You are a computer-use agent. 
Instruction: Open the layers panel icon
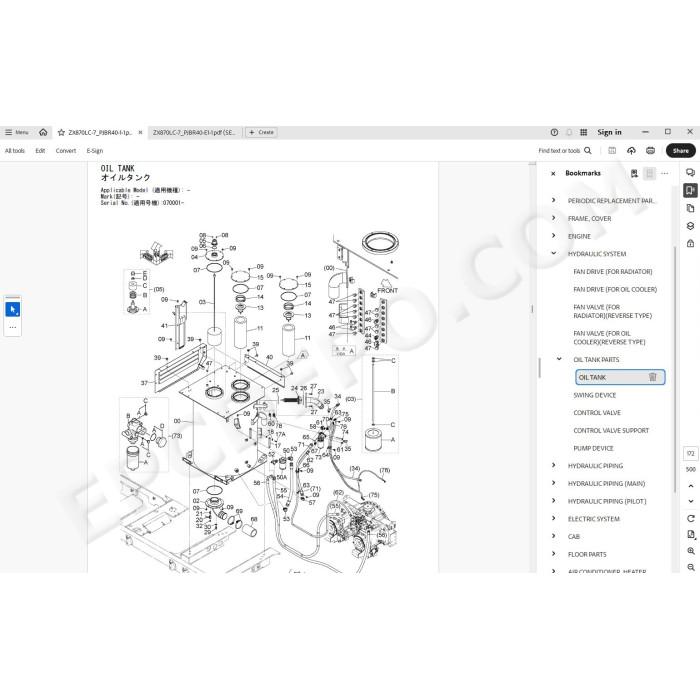690,226
